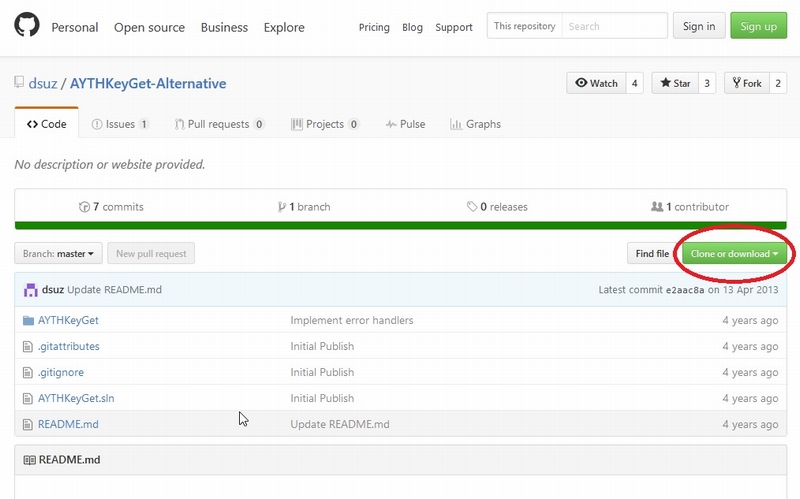Open Initial Publish commit for .gitignore
Image resolution: width=800 pixels, height=499 pixels.
(322, 372)
